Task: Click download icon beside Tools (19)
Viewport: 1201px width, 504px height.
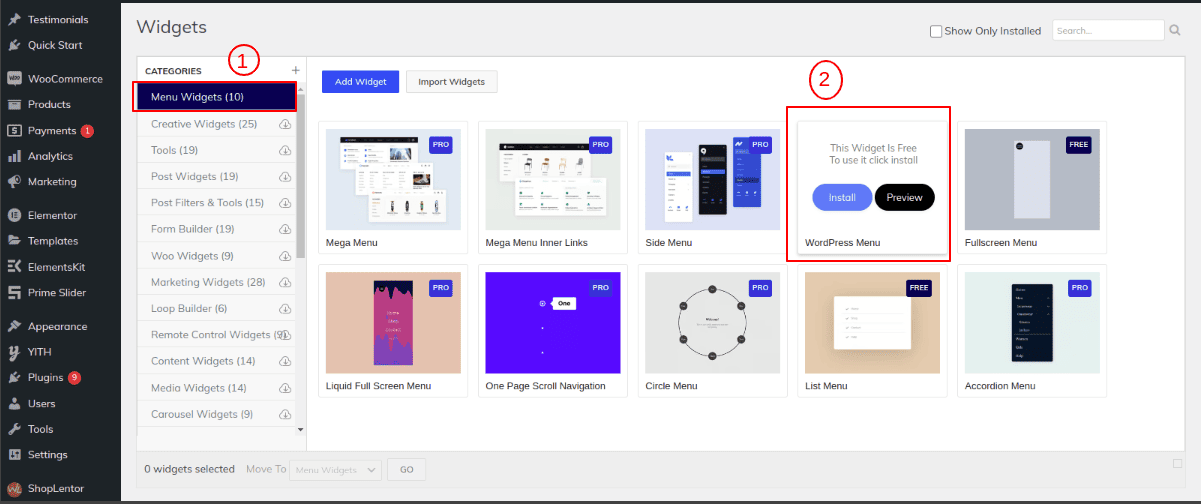Action: (x=285, y=150)
